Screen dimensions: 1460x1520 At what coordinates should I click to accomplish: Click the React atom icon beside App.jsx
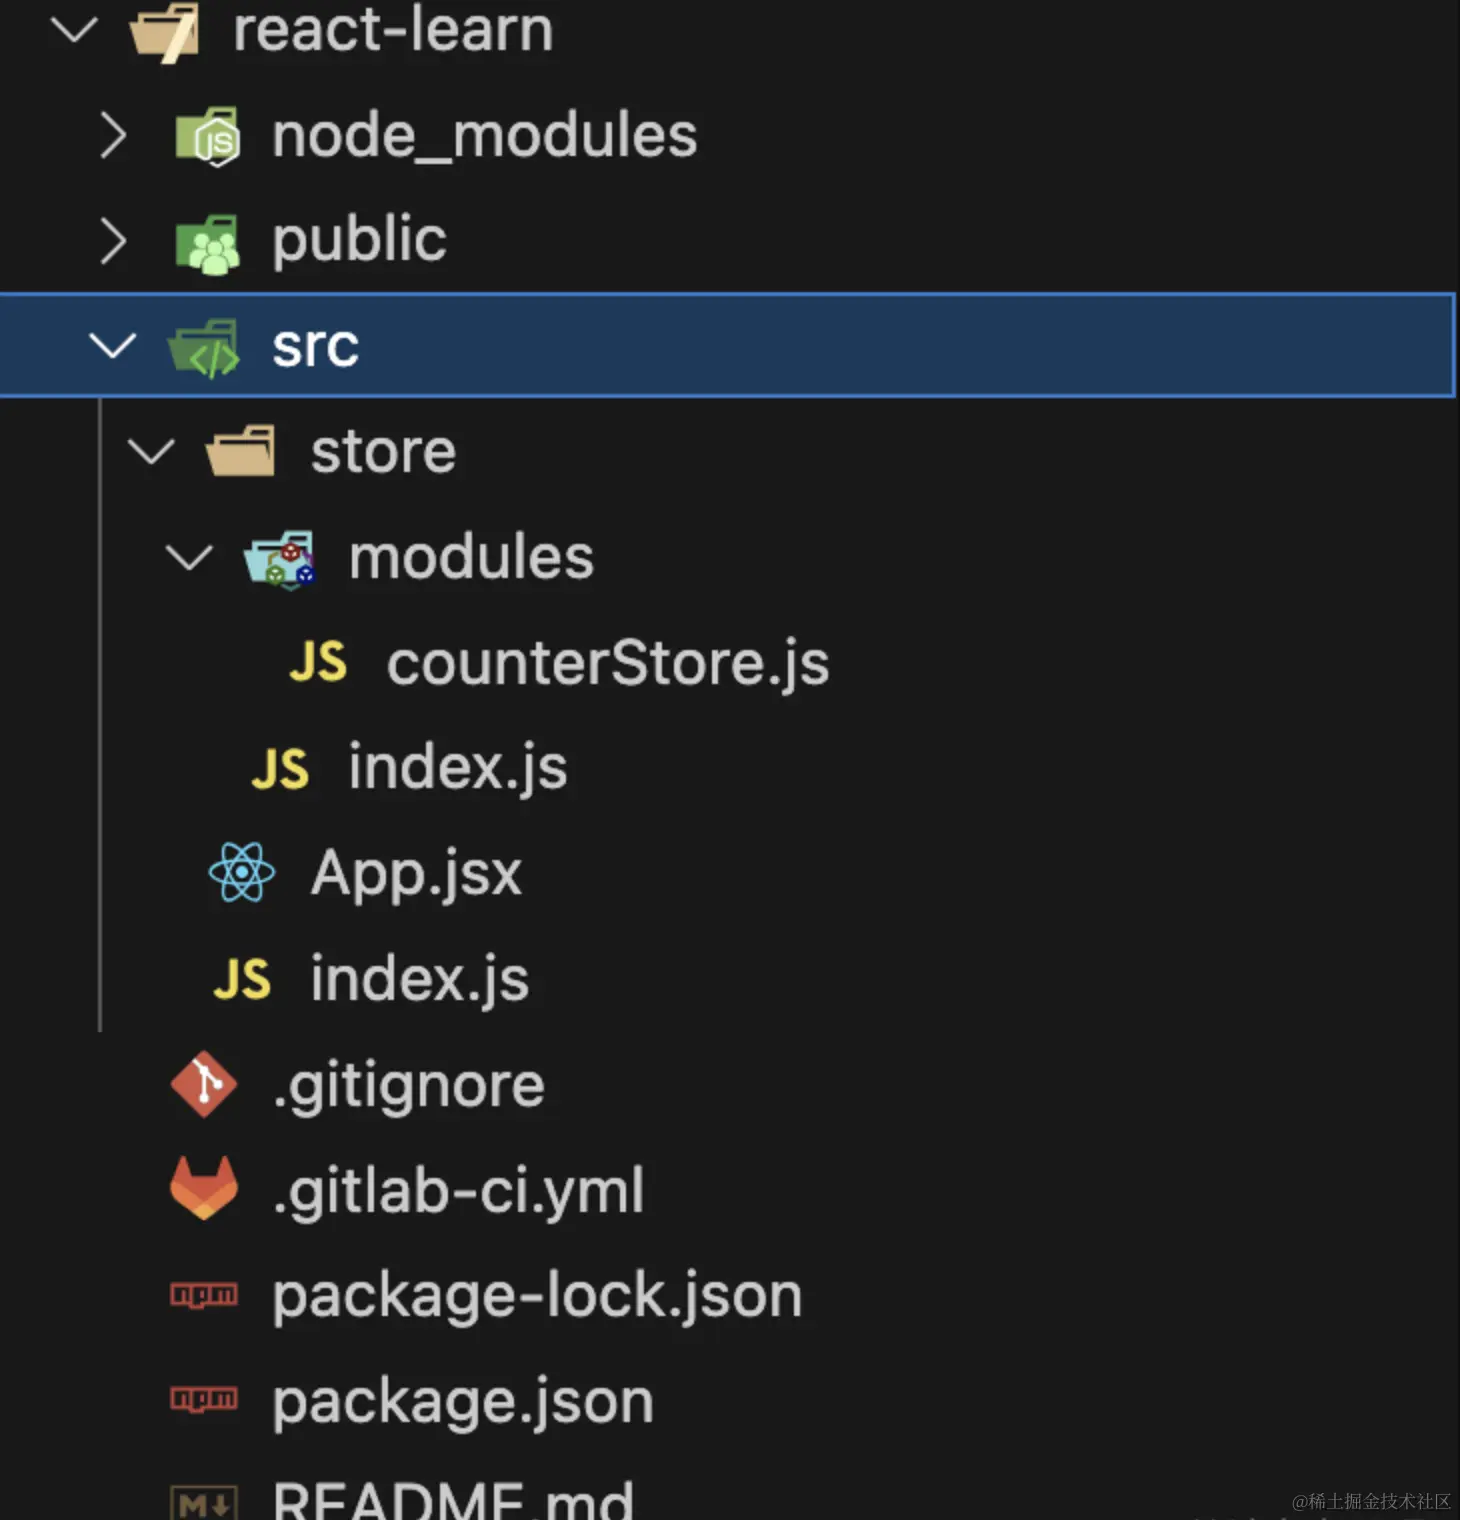[242, 872]
